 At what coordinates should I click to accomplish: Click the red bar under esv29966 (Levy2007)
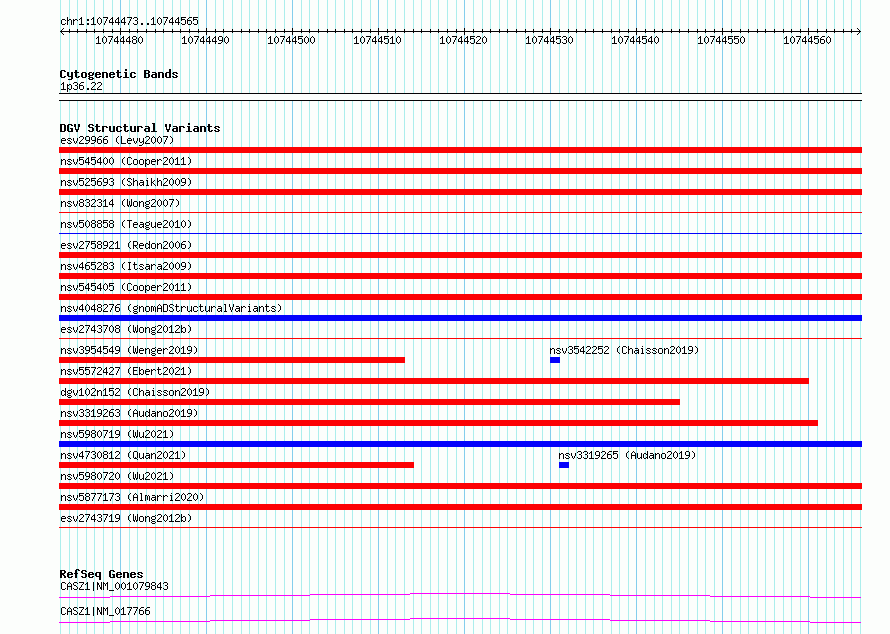(460, 150)
